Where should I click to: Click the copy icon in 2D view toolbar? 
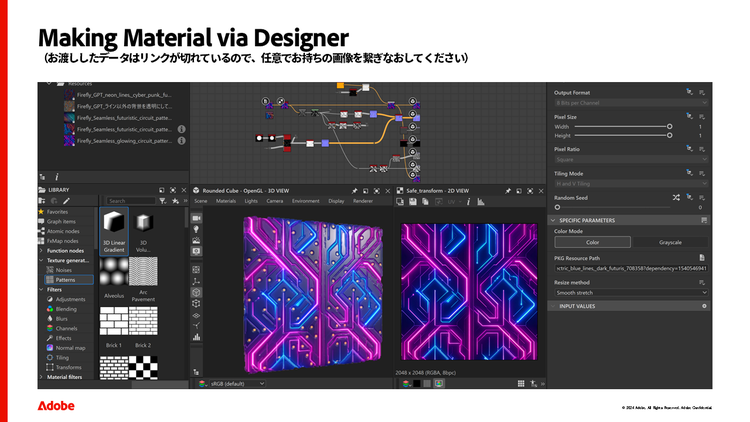[x=425, y=202]
